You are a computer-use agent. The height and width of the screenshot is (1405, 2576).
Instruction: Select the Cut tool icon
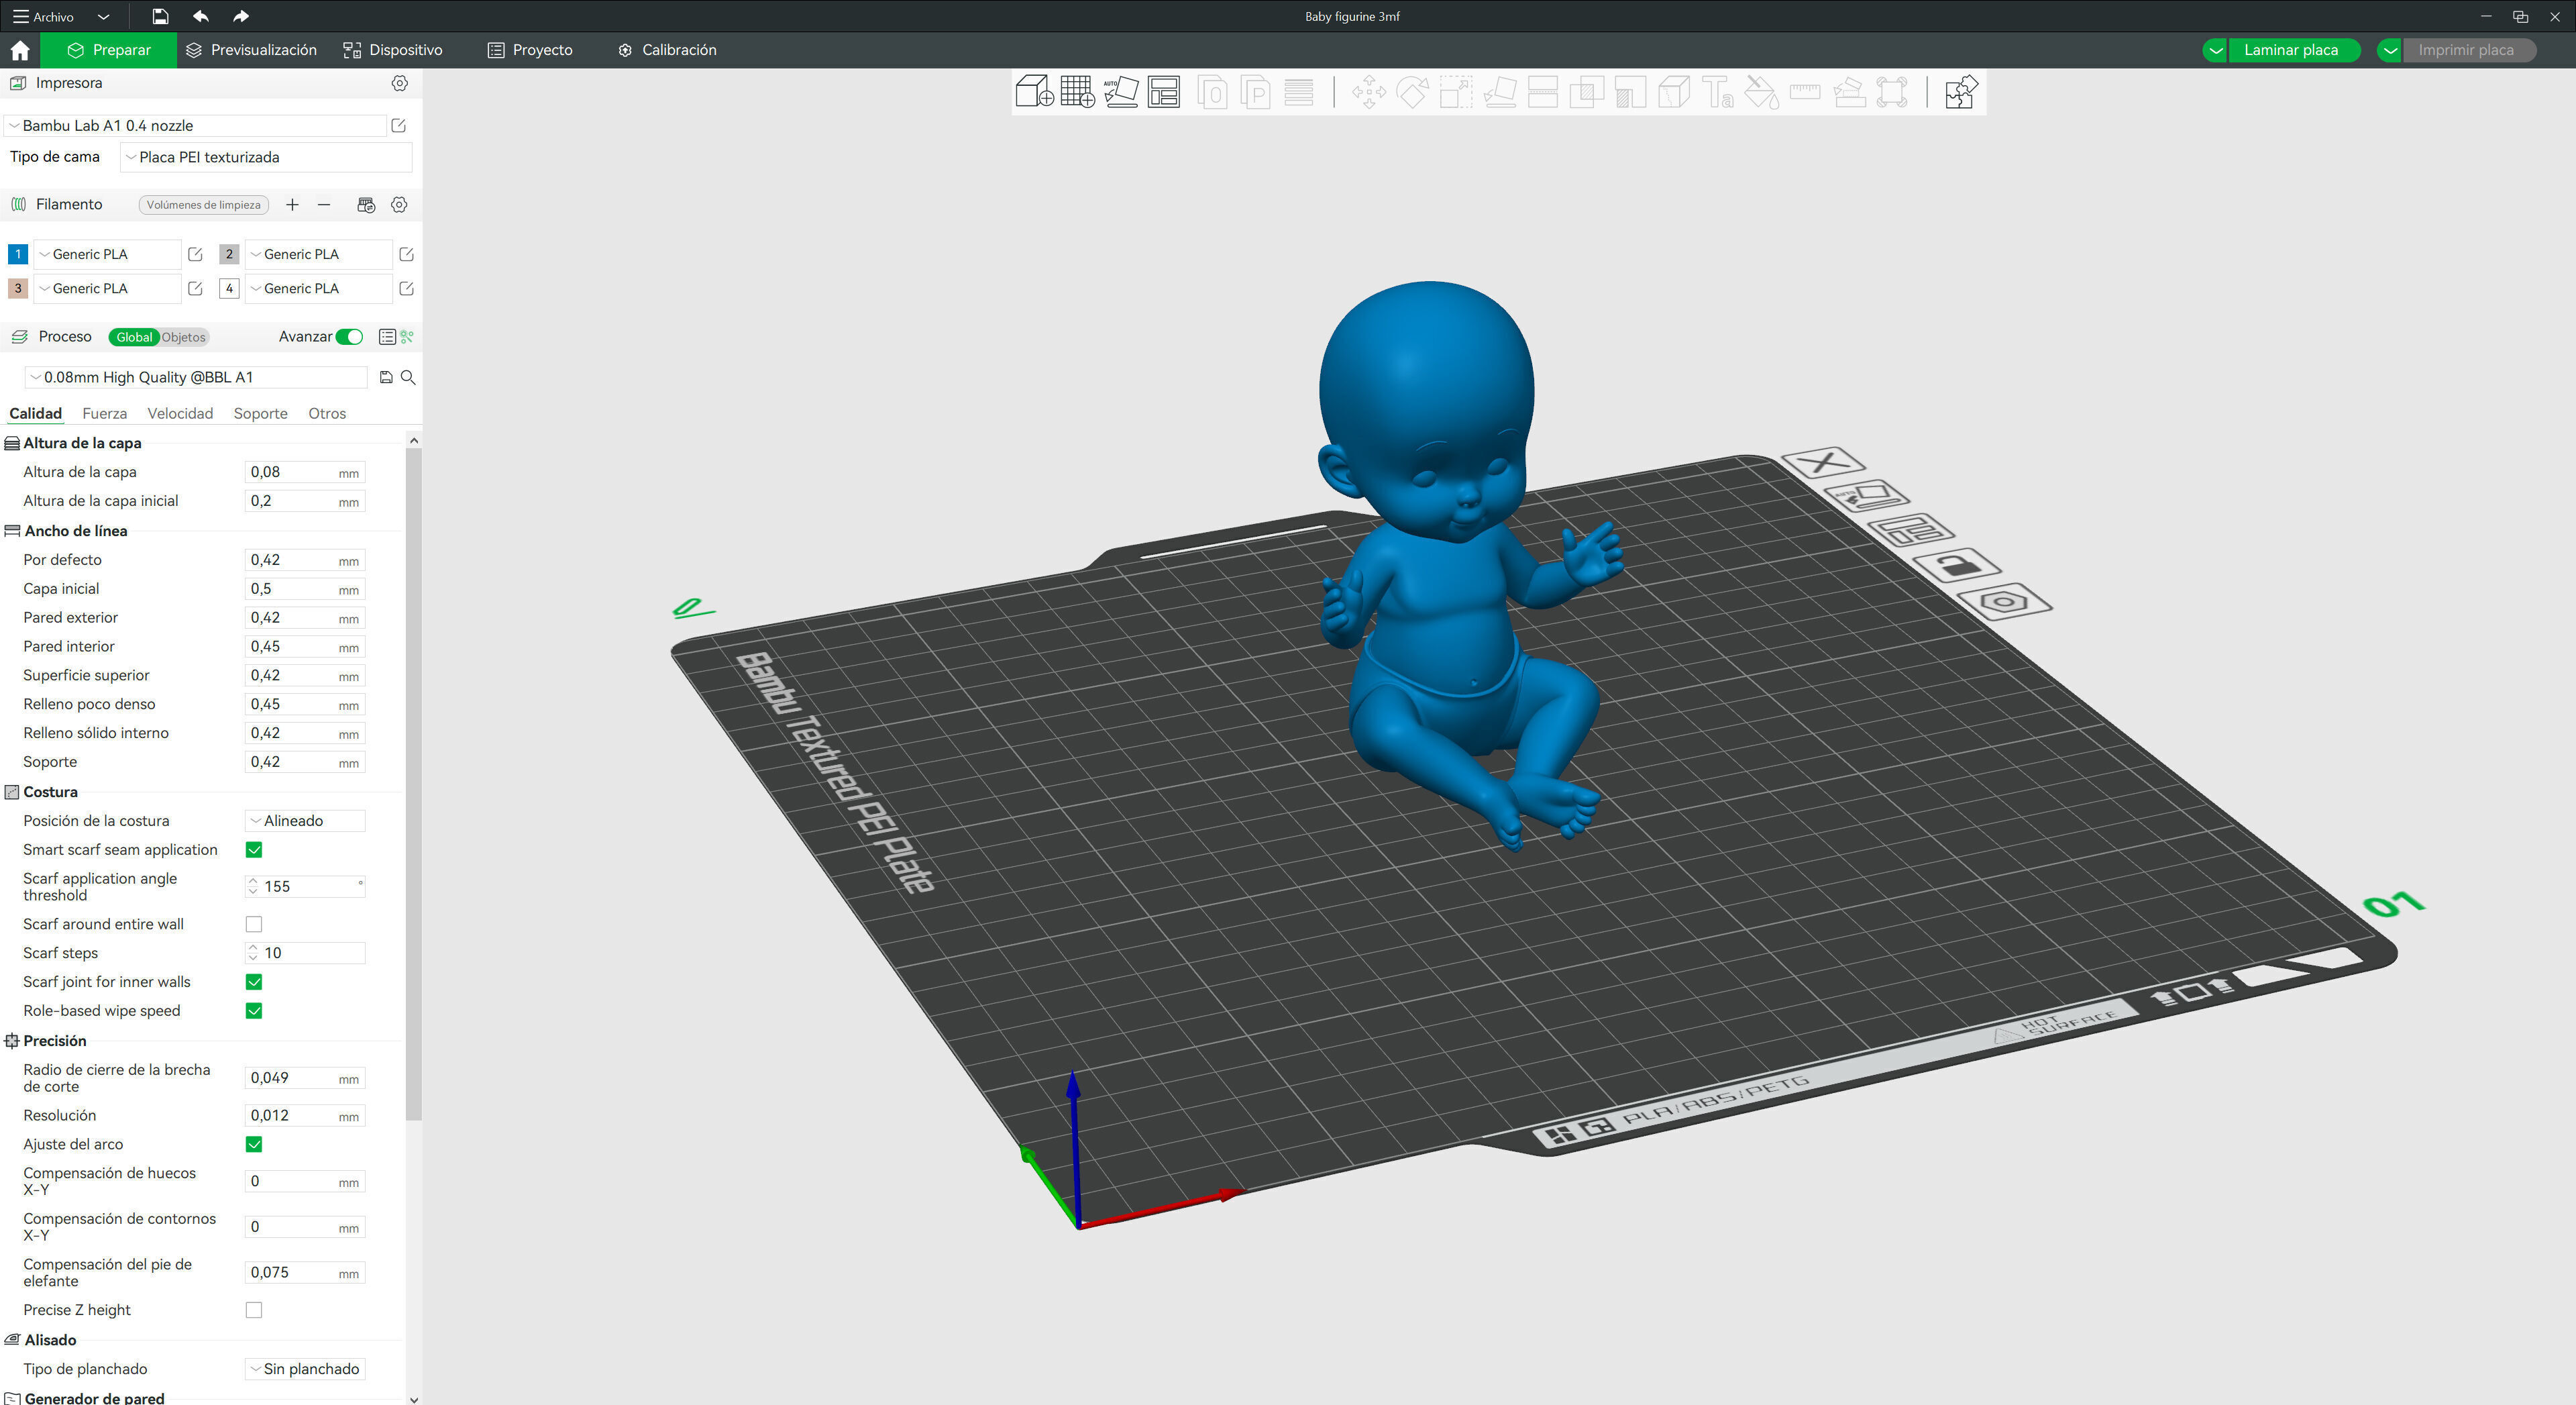pyautogui.click(x=1543, y=93)
